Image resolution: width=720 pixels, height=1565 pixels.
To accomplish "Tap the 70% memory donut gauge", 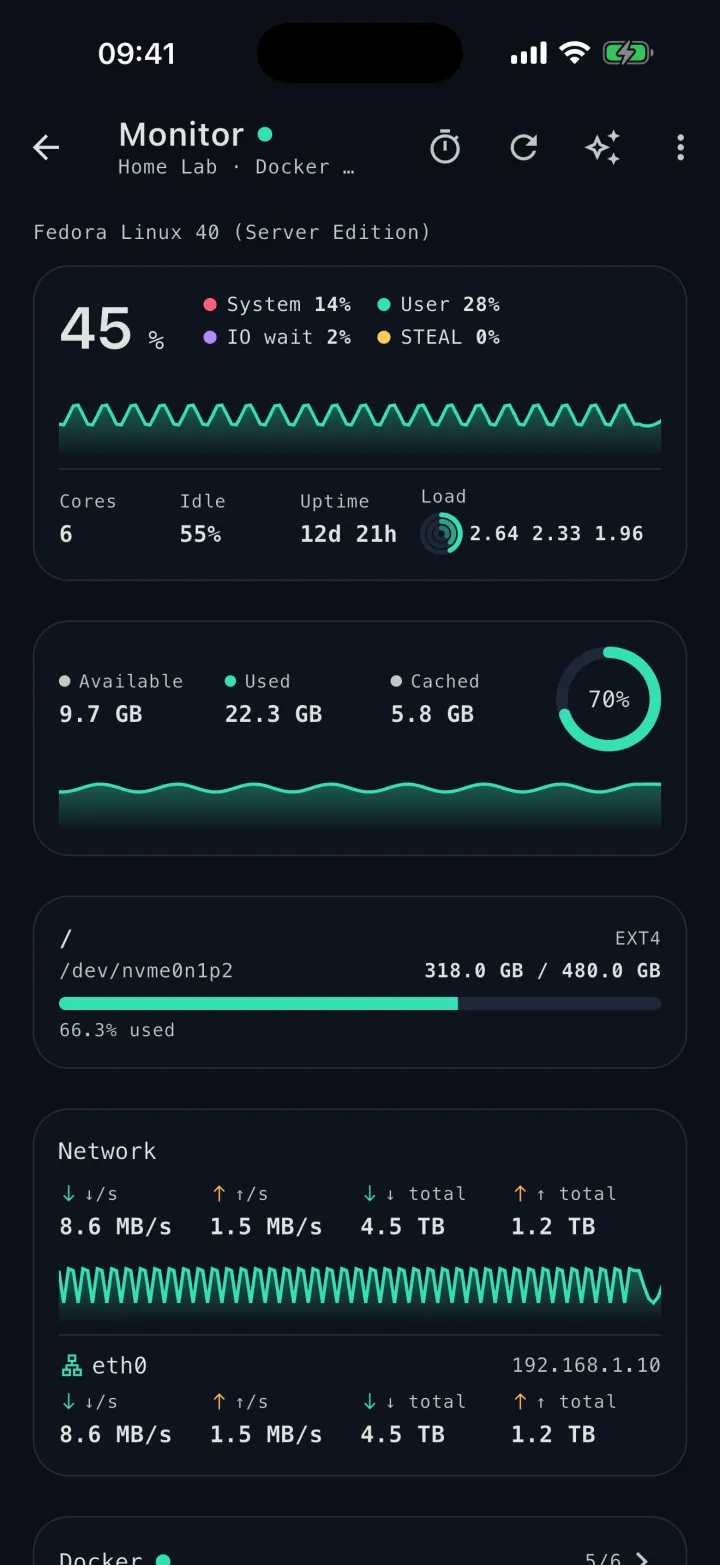I will pos(609,699).
